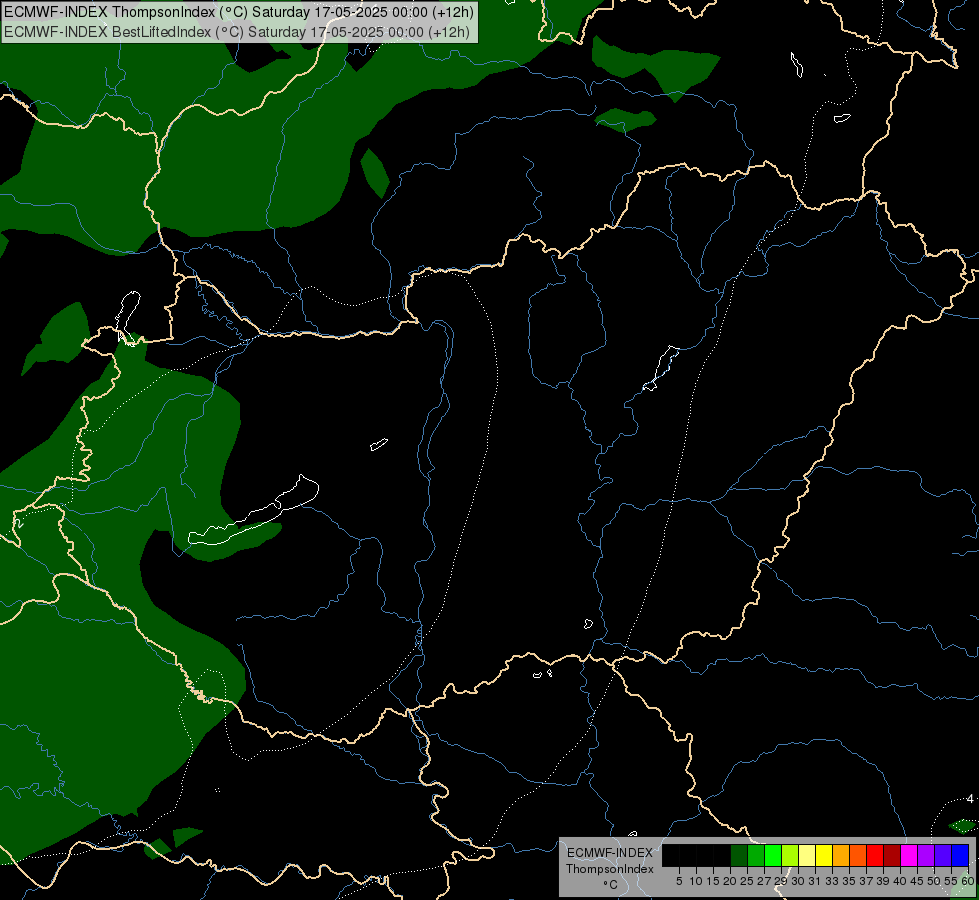
Task: Click the legend tick label 29
Action: click(781, 881)
